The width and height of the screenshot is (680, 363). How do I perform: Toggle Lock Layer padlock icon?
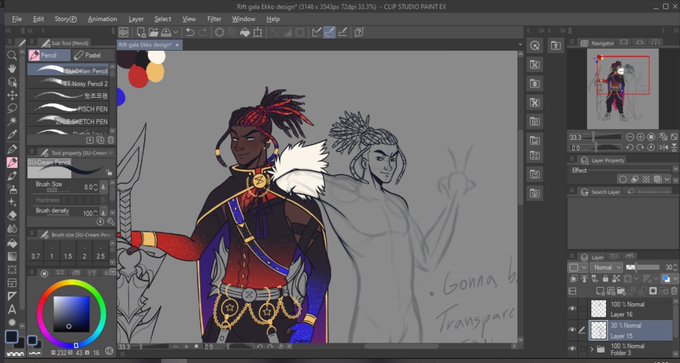coord(605,279)
